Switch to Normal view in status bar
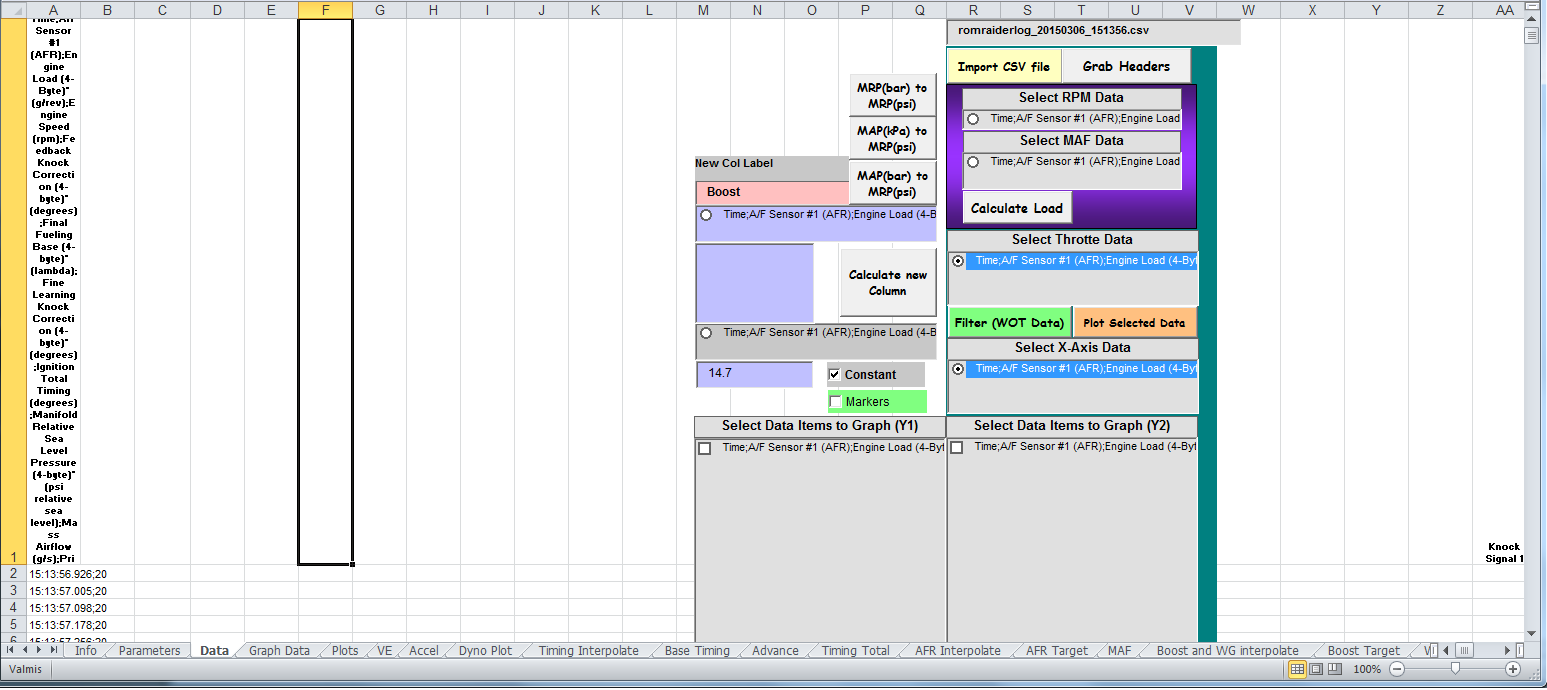1547x690 pixels. (x=1297, y=669)
